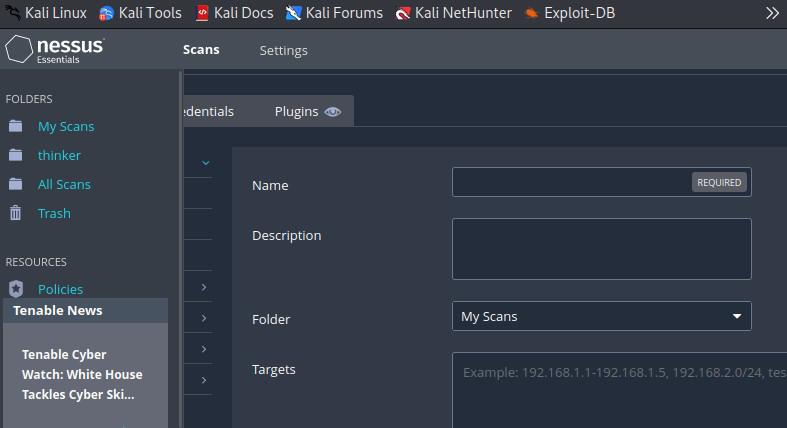This screenshot has width=787, height=428.
Task: Click the Name field label
Action: (x=270, y=186)
